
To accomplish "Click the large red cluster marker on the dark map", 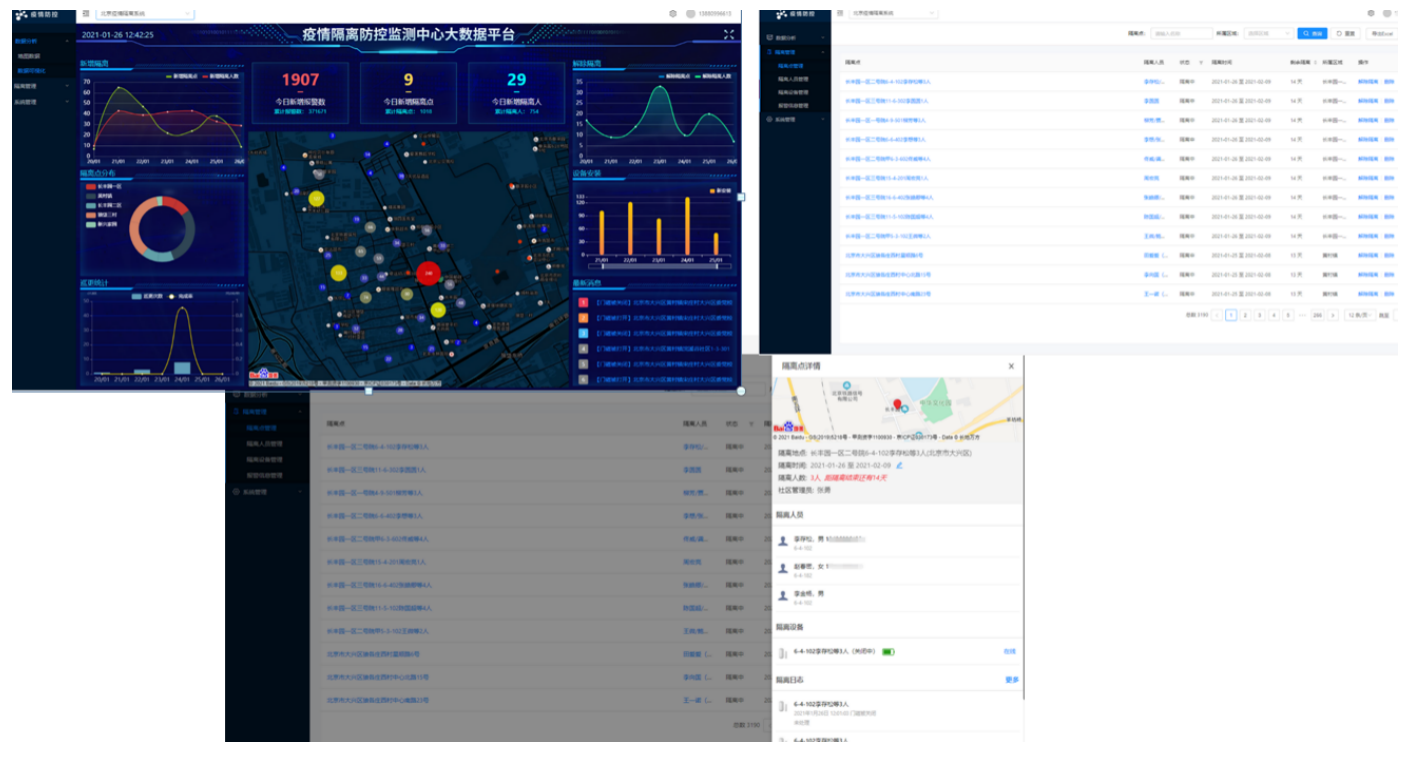I will (428, 272).
